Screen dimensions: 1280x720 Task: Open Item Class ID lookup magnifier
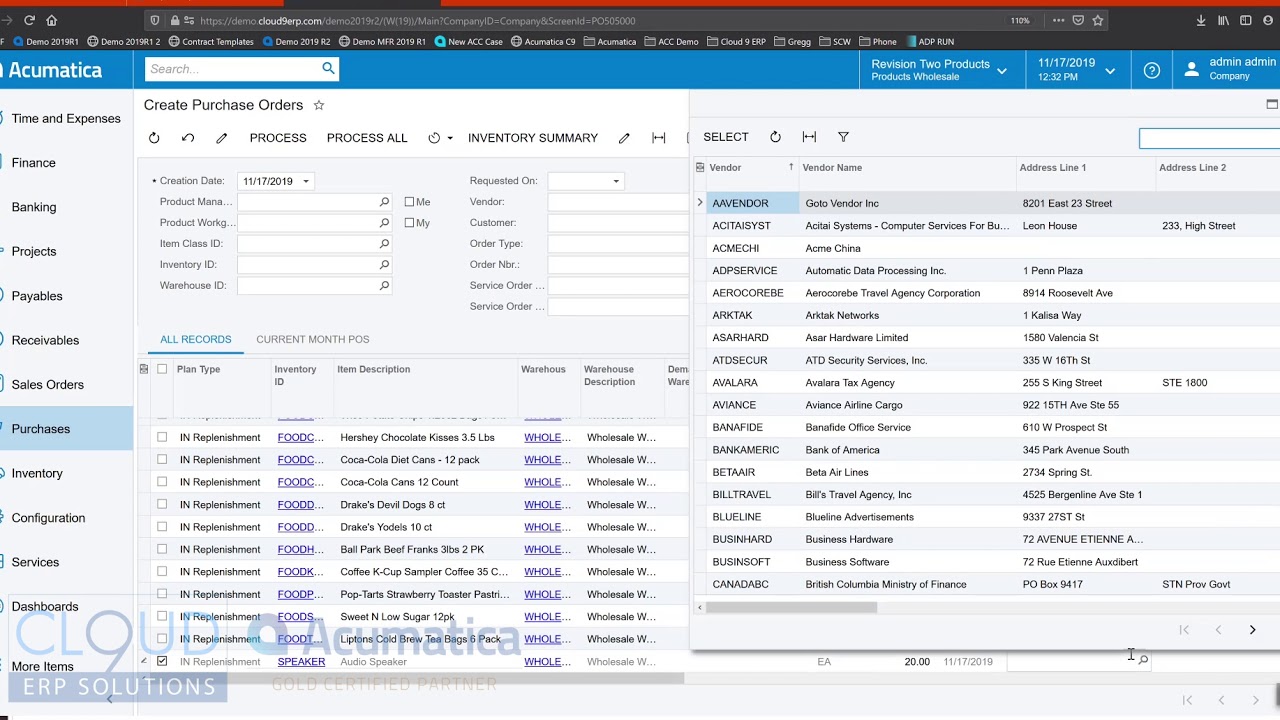(x=384, y=244)
